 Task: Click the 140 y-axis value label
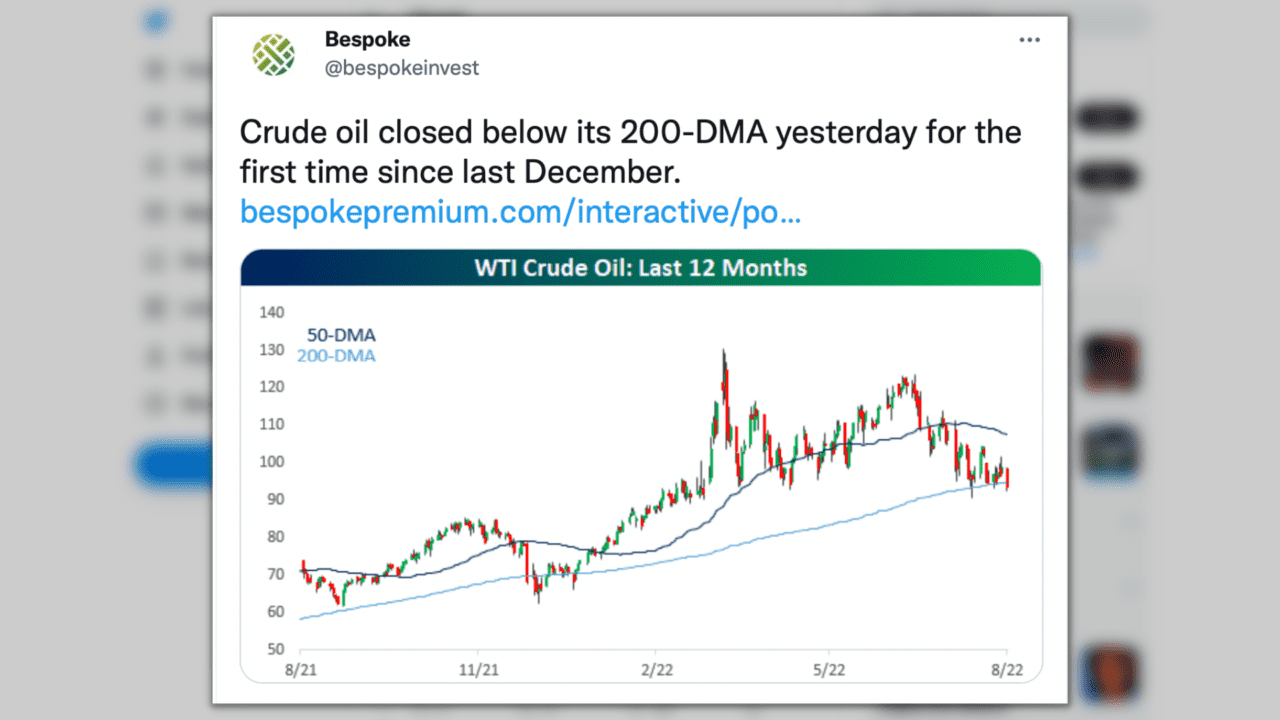[272, 312]
